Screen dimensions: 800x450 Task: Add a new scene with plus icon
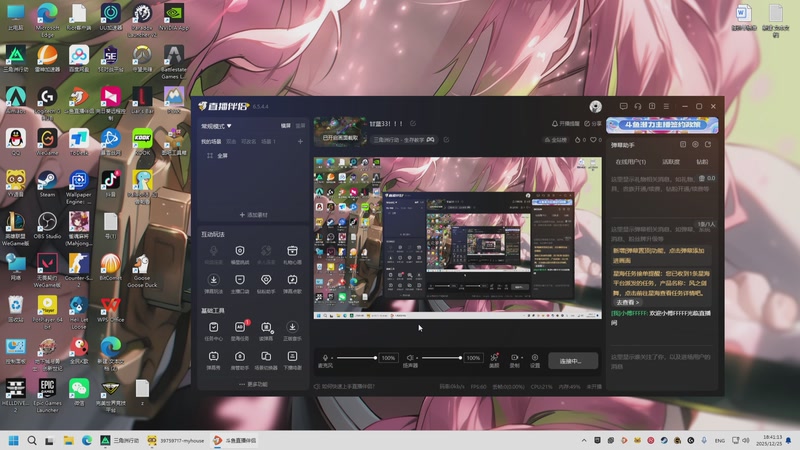(300, 141)
